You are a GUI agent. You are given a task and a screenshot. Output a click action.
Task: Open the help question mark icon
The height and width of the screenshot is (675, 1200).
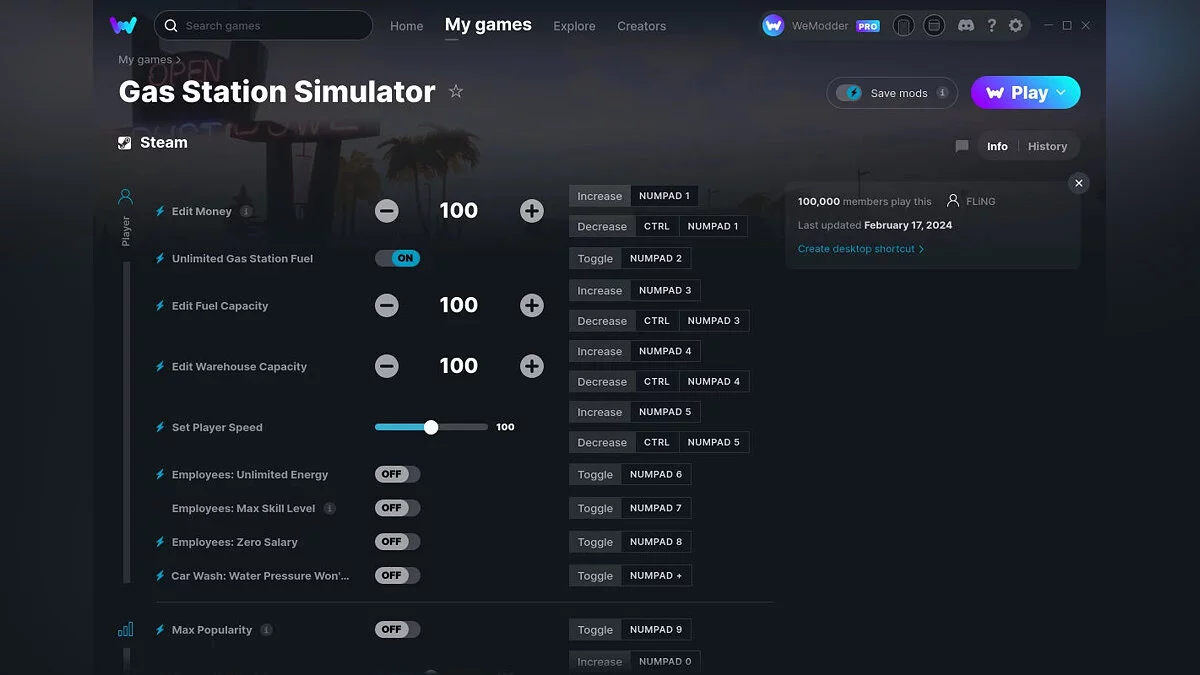click(x=992, y=25)
